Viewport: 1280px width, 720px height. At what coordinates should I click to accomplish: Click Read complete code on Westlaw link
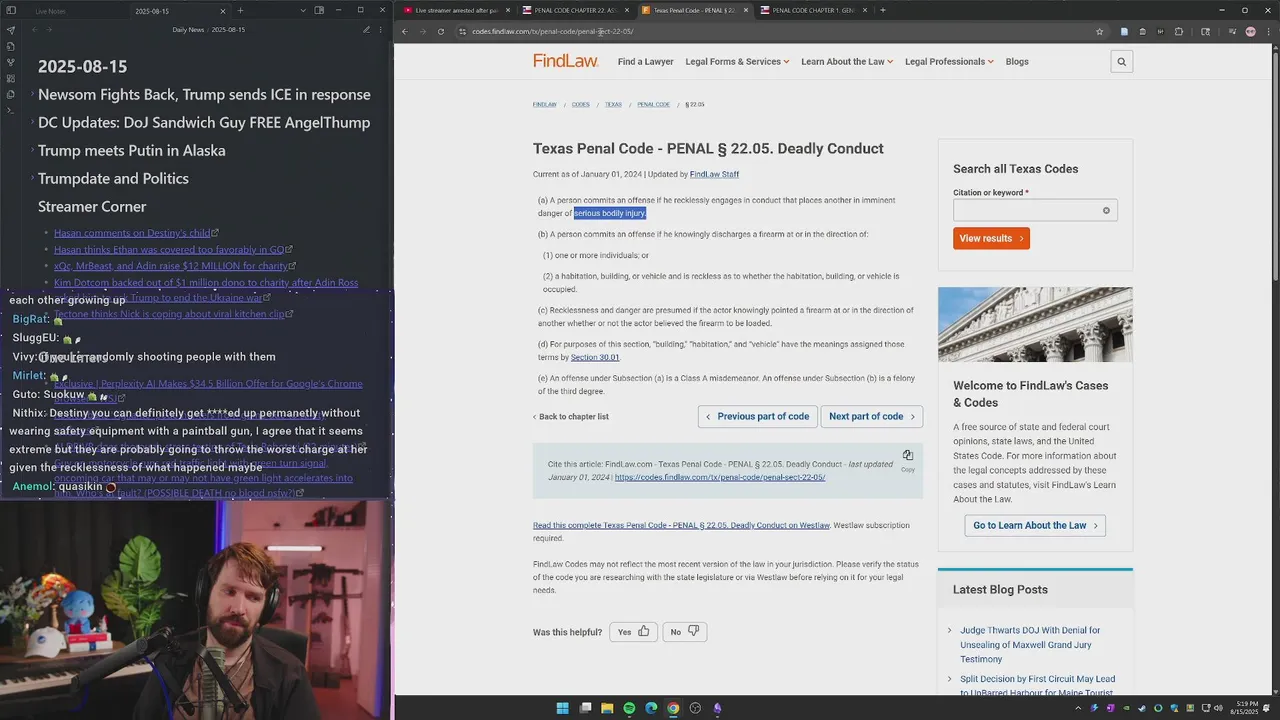tap(681, 525)
